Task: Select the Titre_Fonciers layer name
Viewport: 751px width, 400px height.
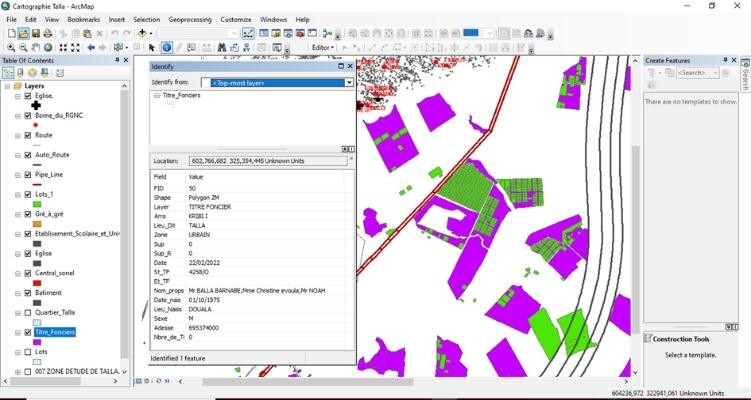Action: [x=55, y=332]
